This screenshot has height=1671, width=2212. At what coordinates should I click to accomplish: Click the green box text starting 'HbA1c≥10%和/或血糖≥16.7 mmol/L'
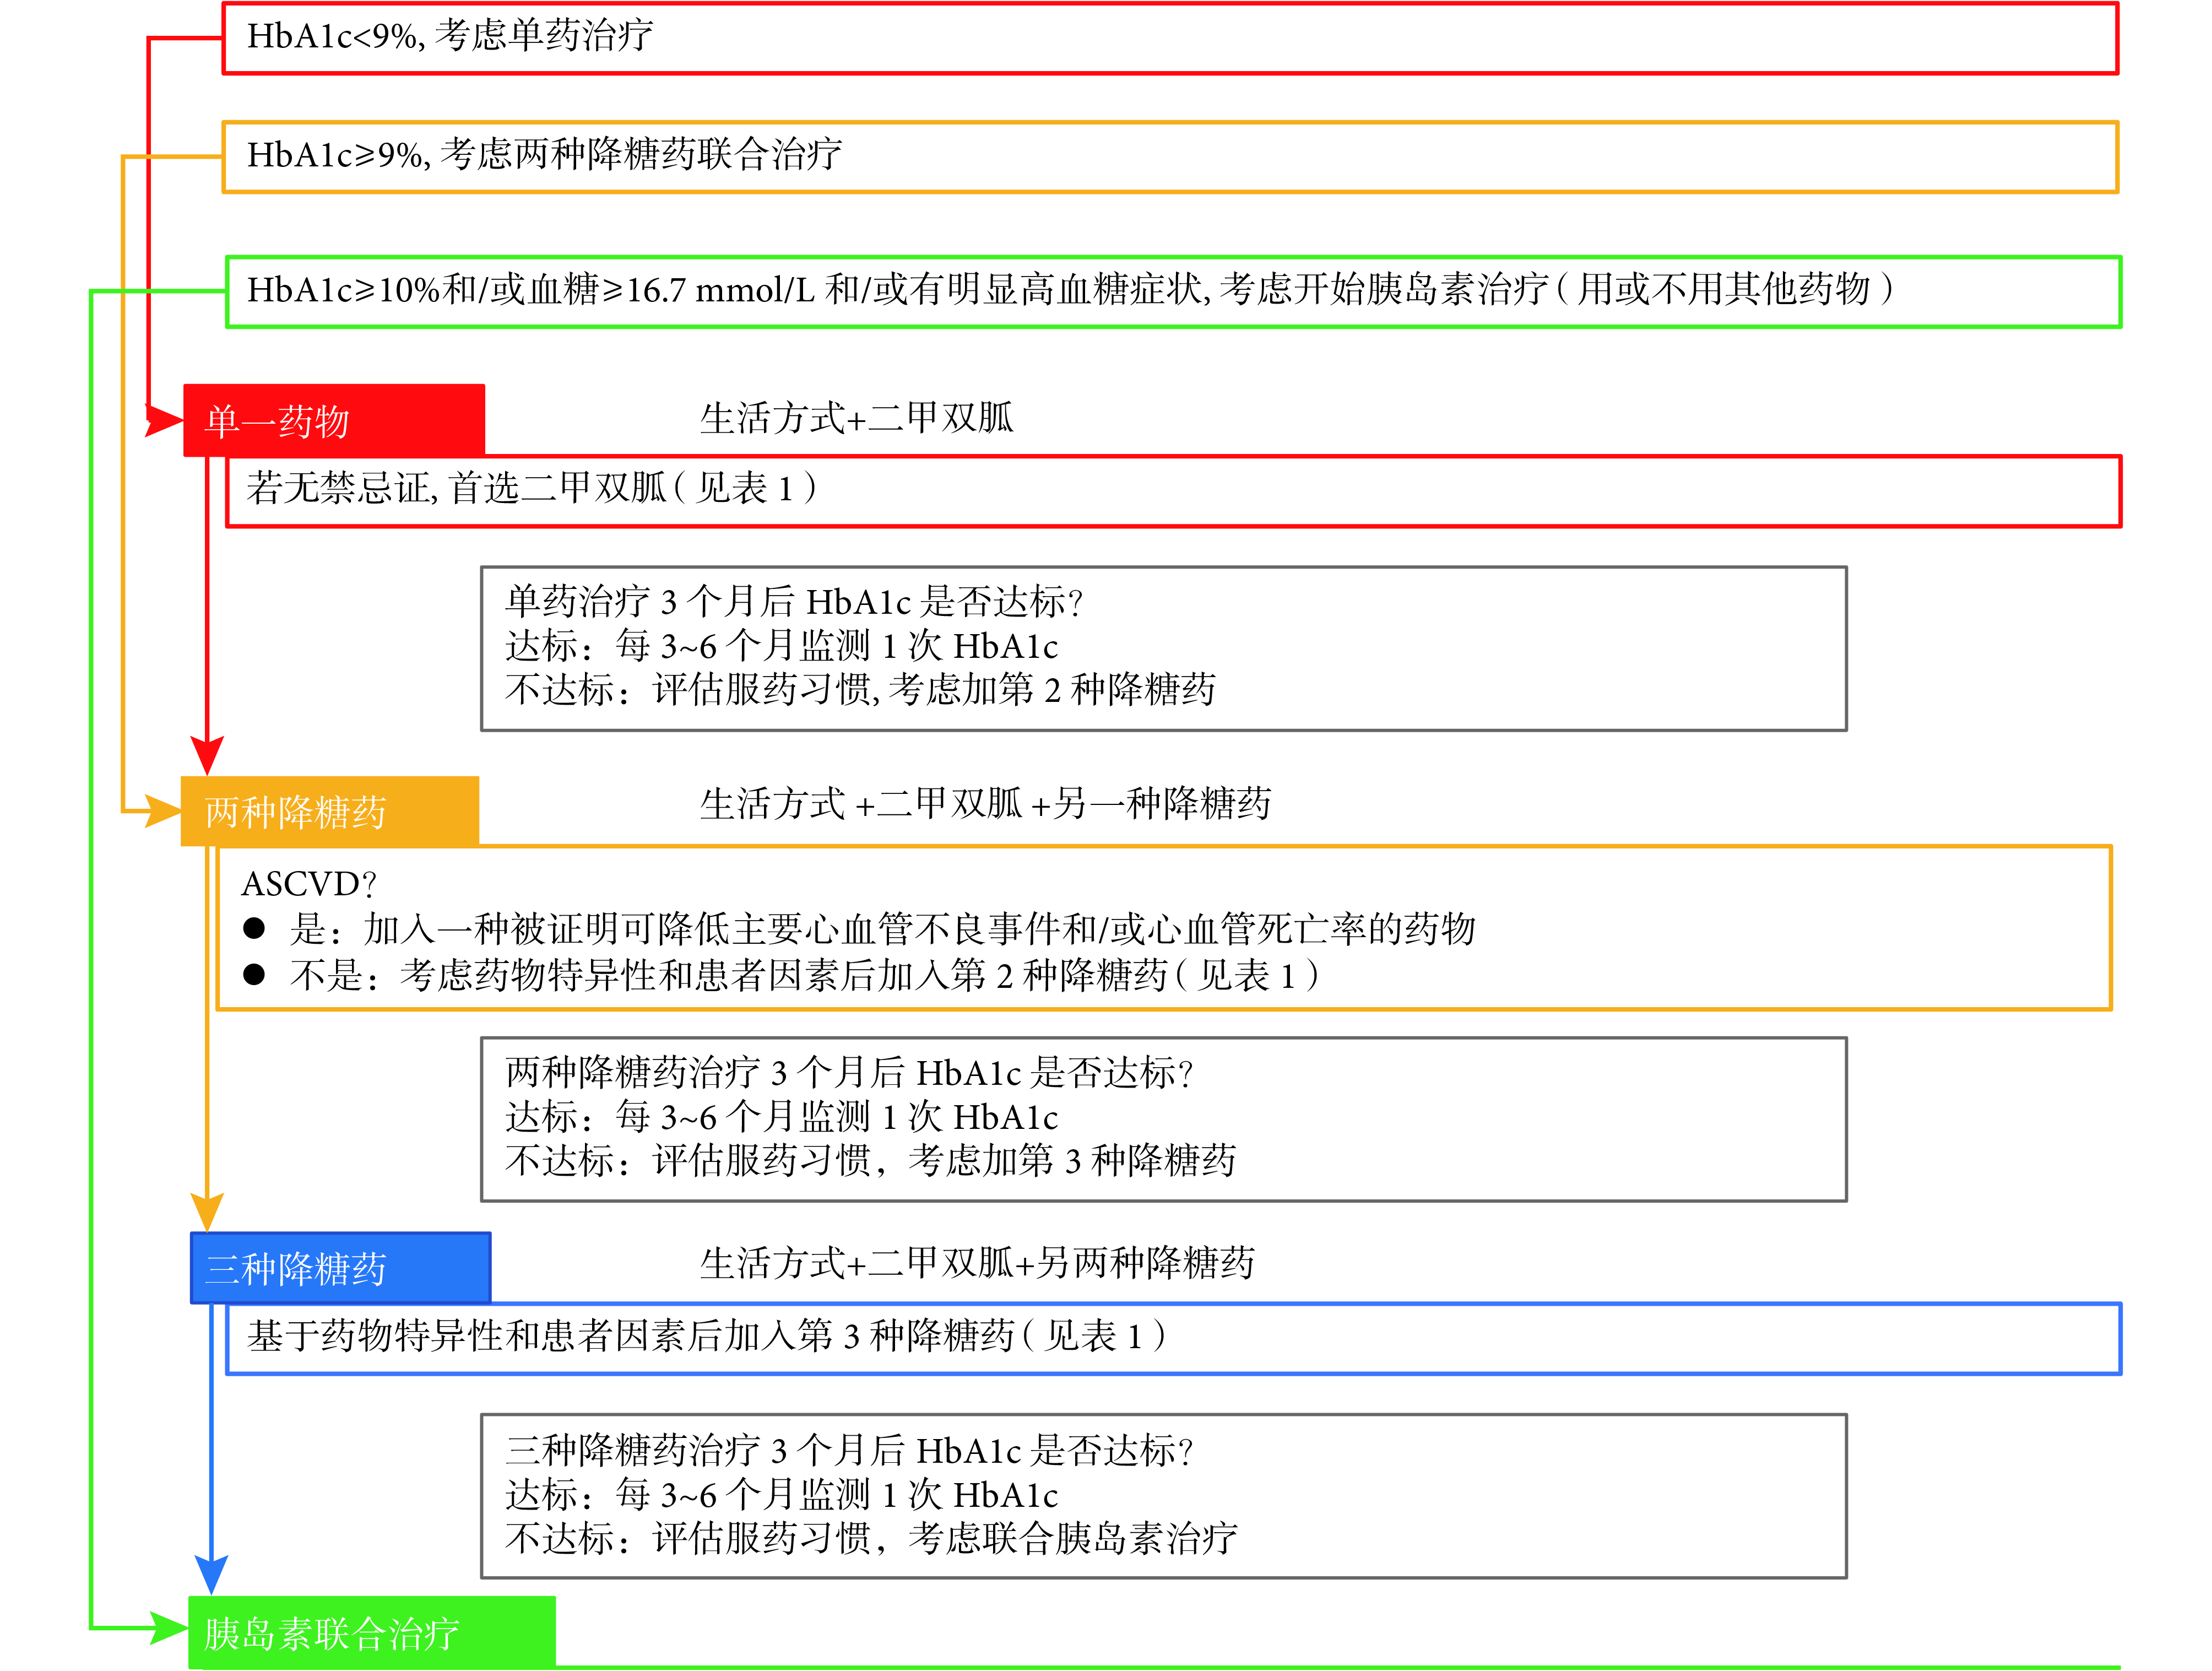coord(1070,290)
